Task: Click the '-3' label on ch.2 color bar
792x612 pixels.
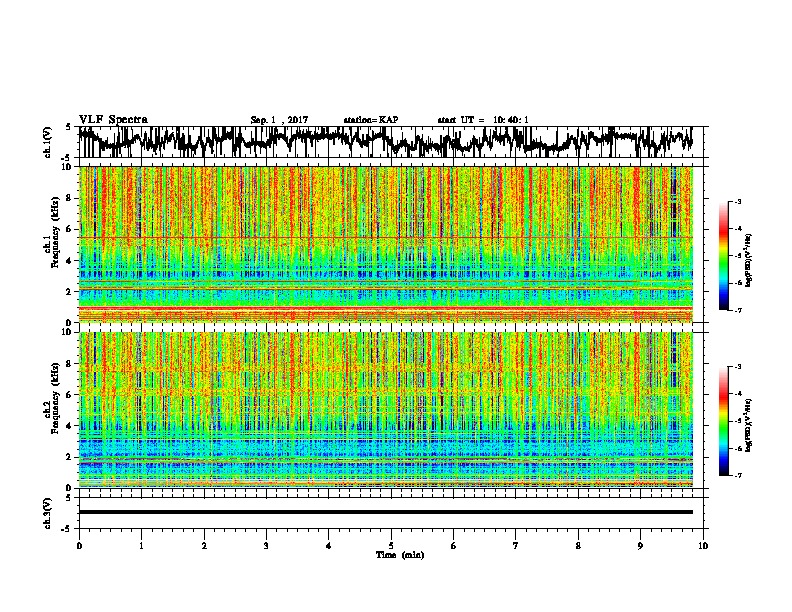Action: click(737, 367)
